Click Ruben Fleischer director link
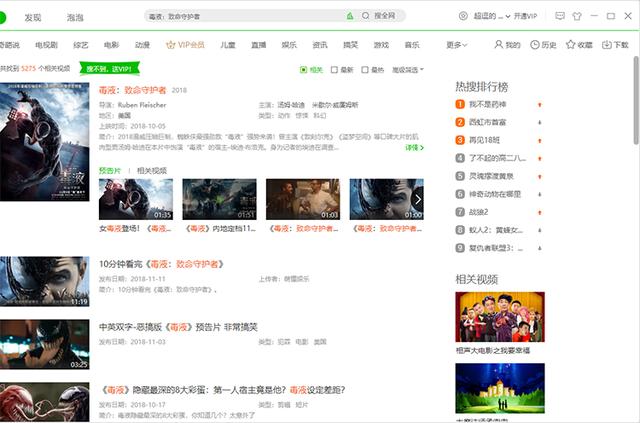The image size is (640, 423). pos(142,105)
